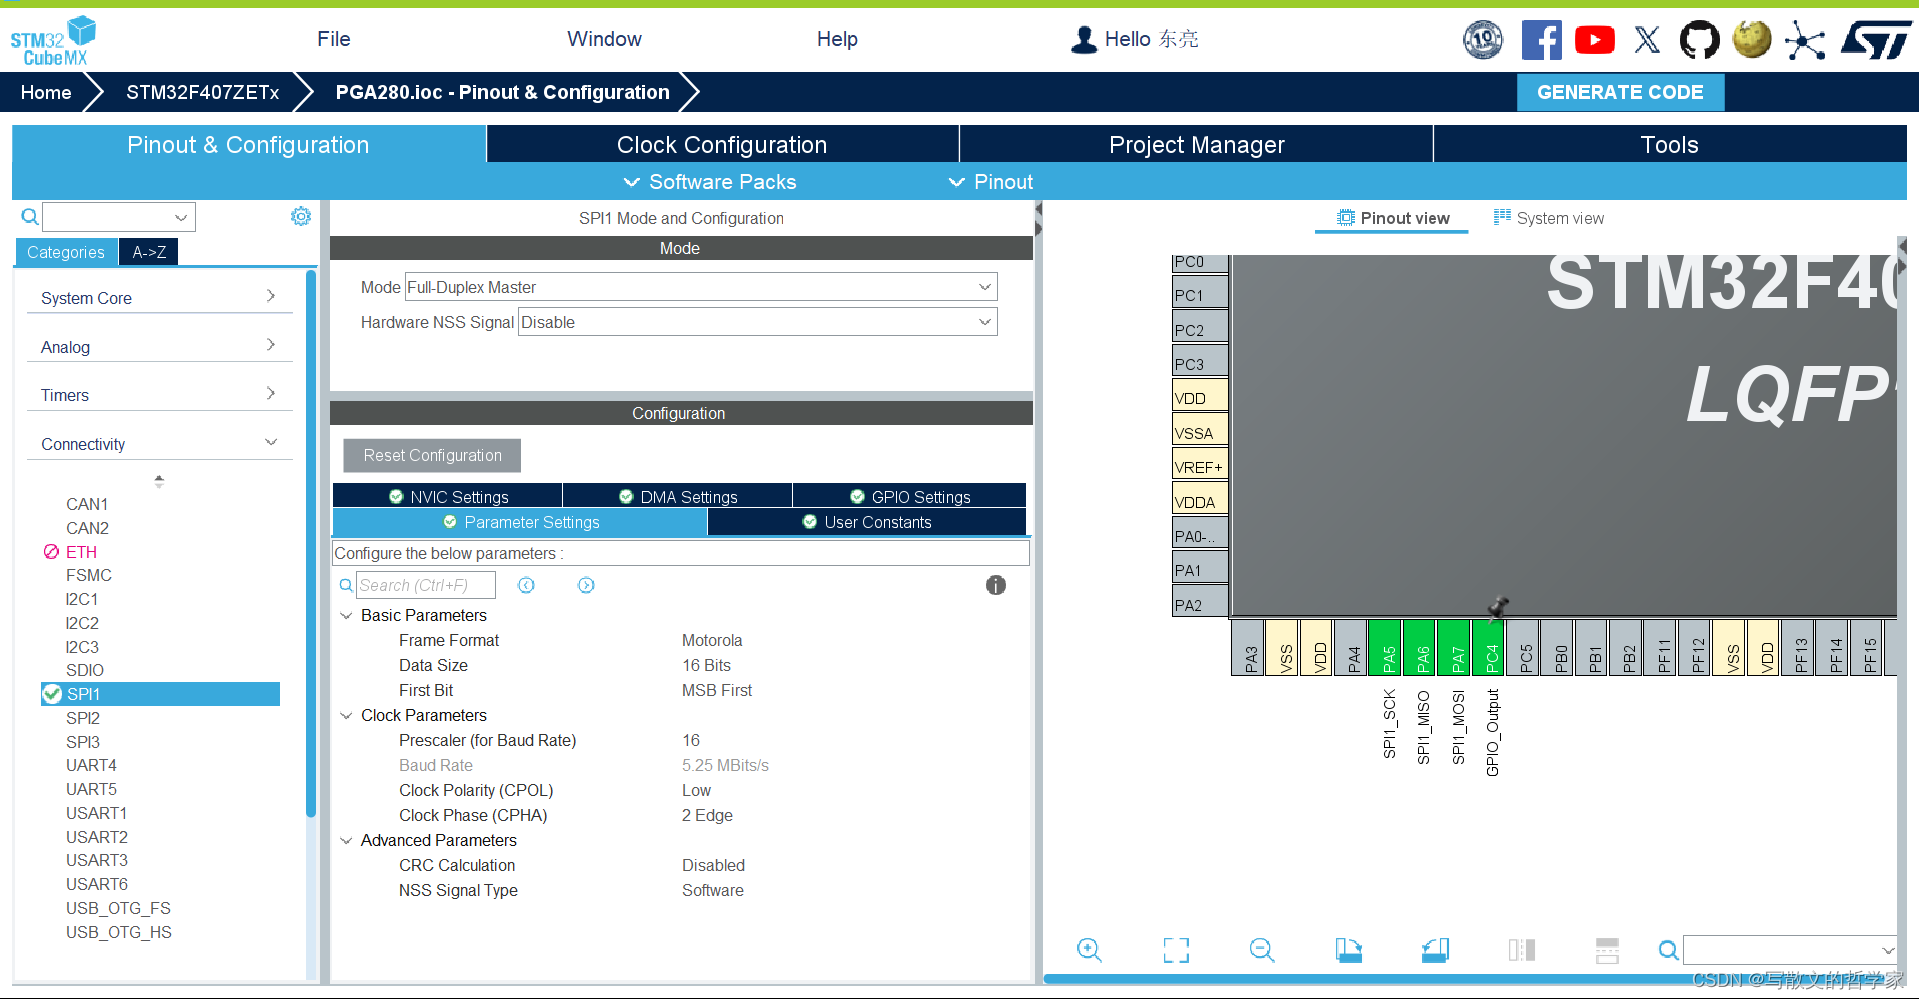Open the X (Twitter) icon link
Image resolution: width=1919 pixels, height=999 pixels.
(x=1647, y=40)
